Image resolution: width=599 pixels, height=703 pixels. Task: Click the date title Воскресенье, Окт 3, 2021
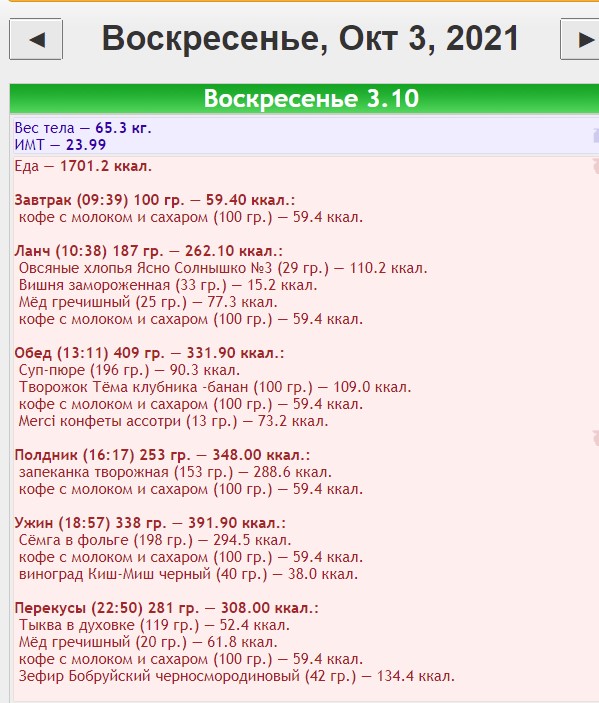pyautogui.click(x=311, y=39)
